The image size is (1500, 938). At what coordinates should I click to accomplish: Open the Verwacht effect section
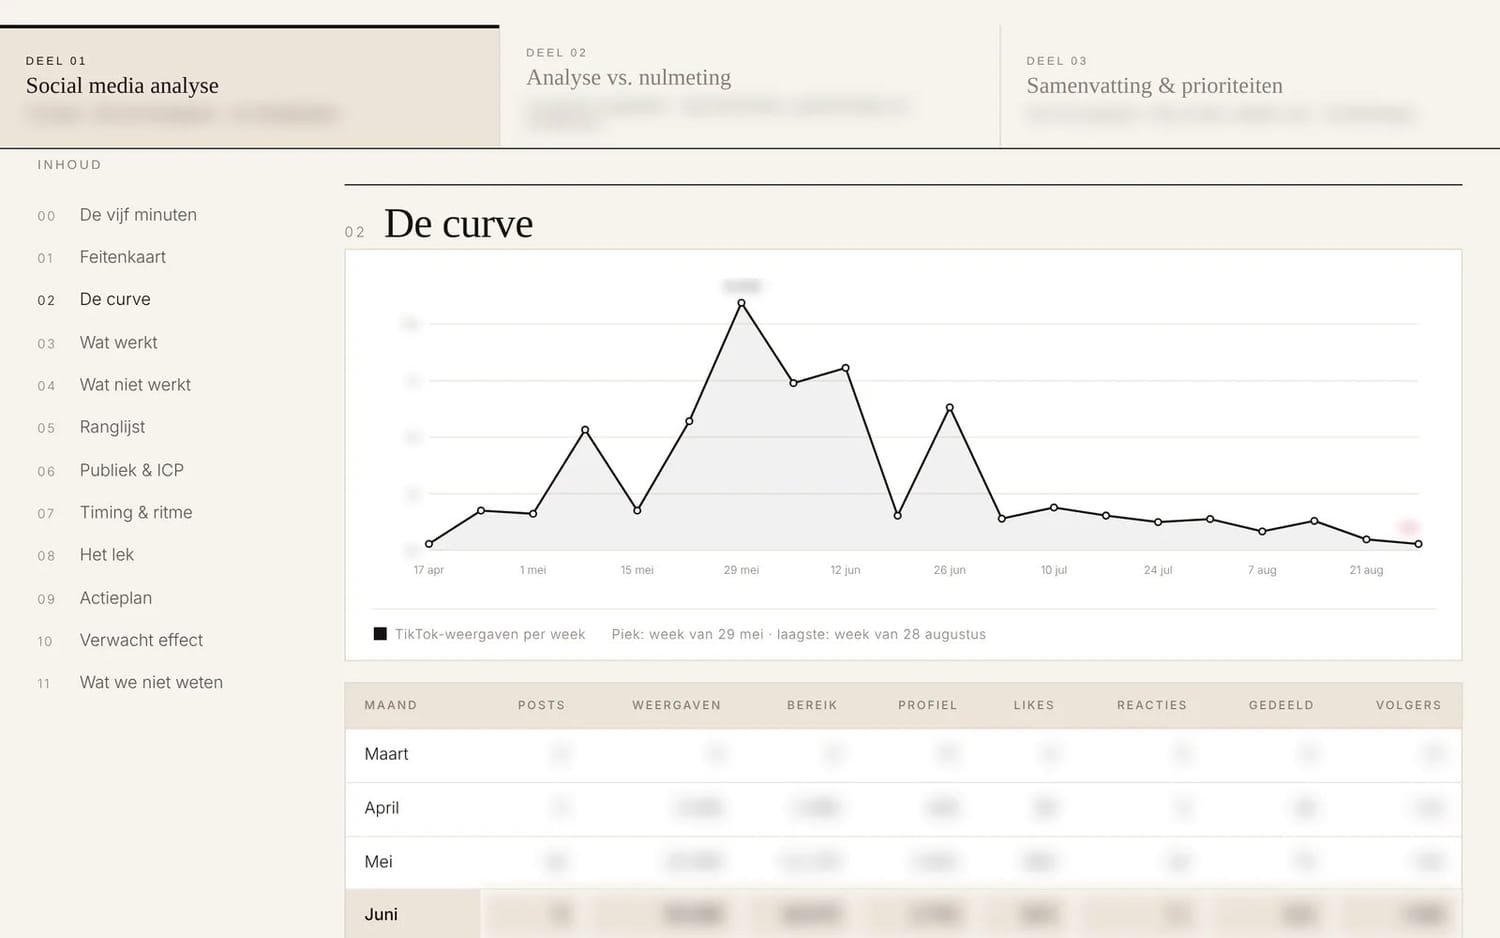tap(141, 640)
